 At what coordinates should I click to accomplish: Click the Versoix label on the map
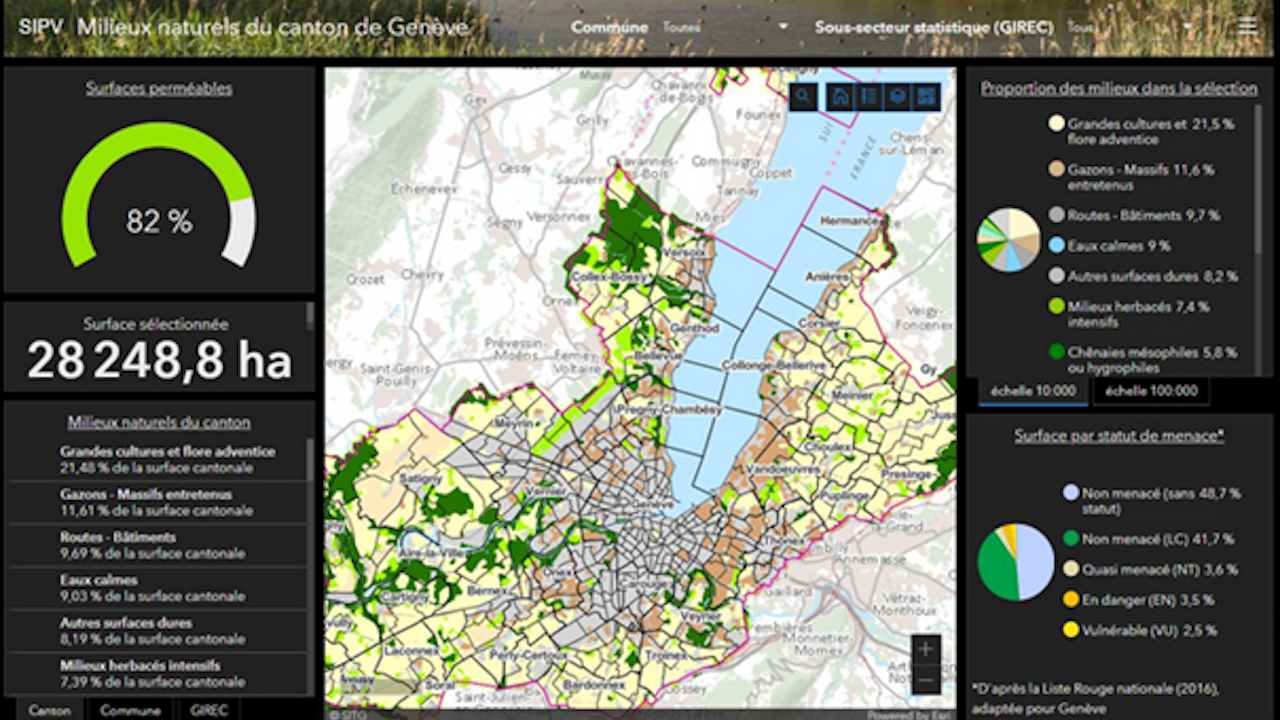coord(684,253)
